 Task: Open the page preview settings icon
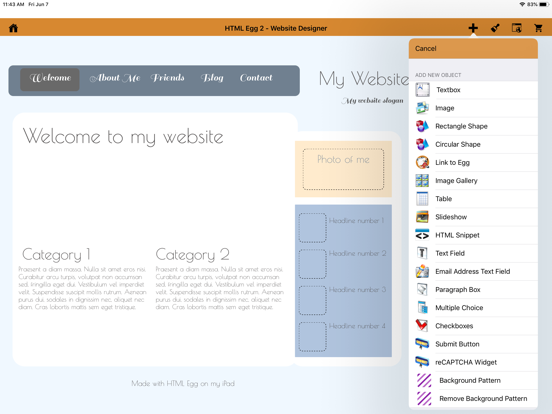pos(516,28)
